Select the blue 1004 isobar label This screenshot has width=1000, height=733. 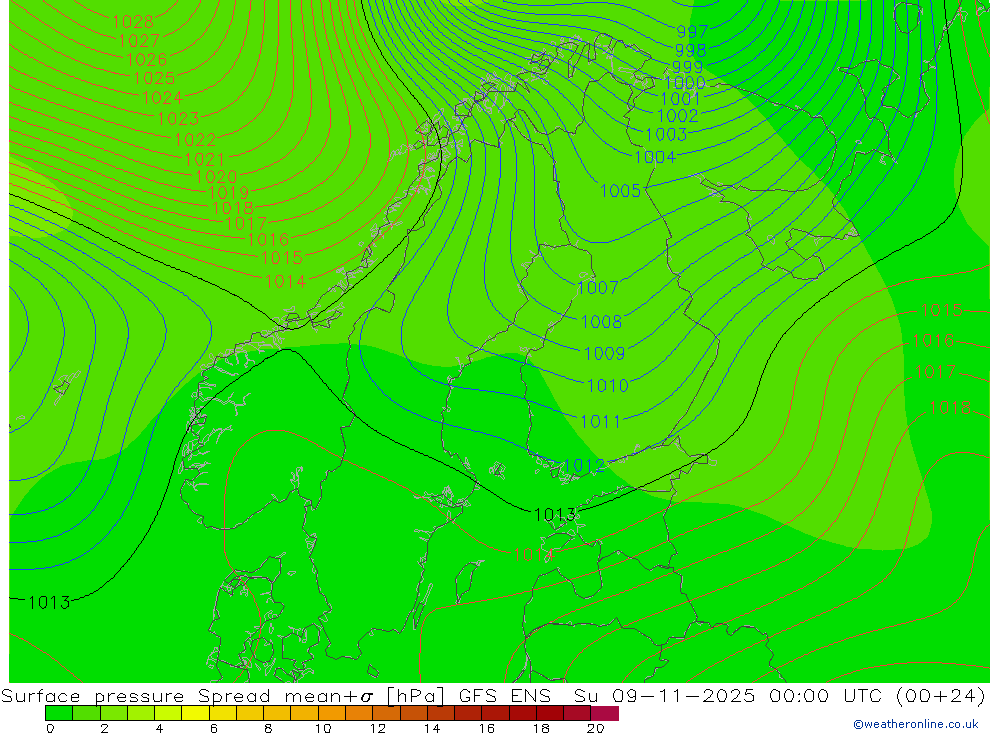655,157
